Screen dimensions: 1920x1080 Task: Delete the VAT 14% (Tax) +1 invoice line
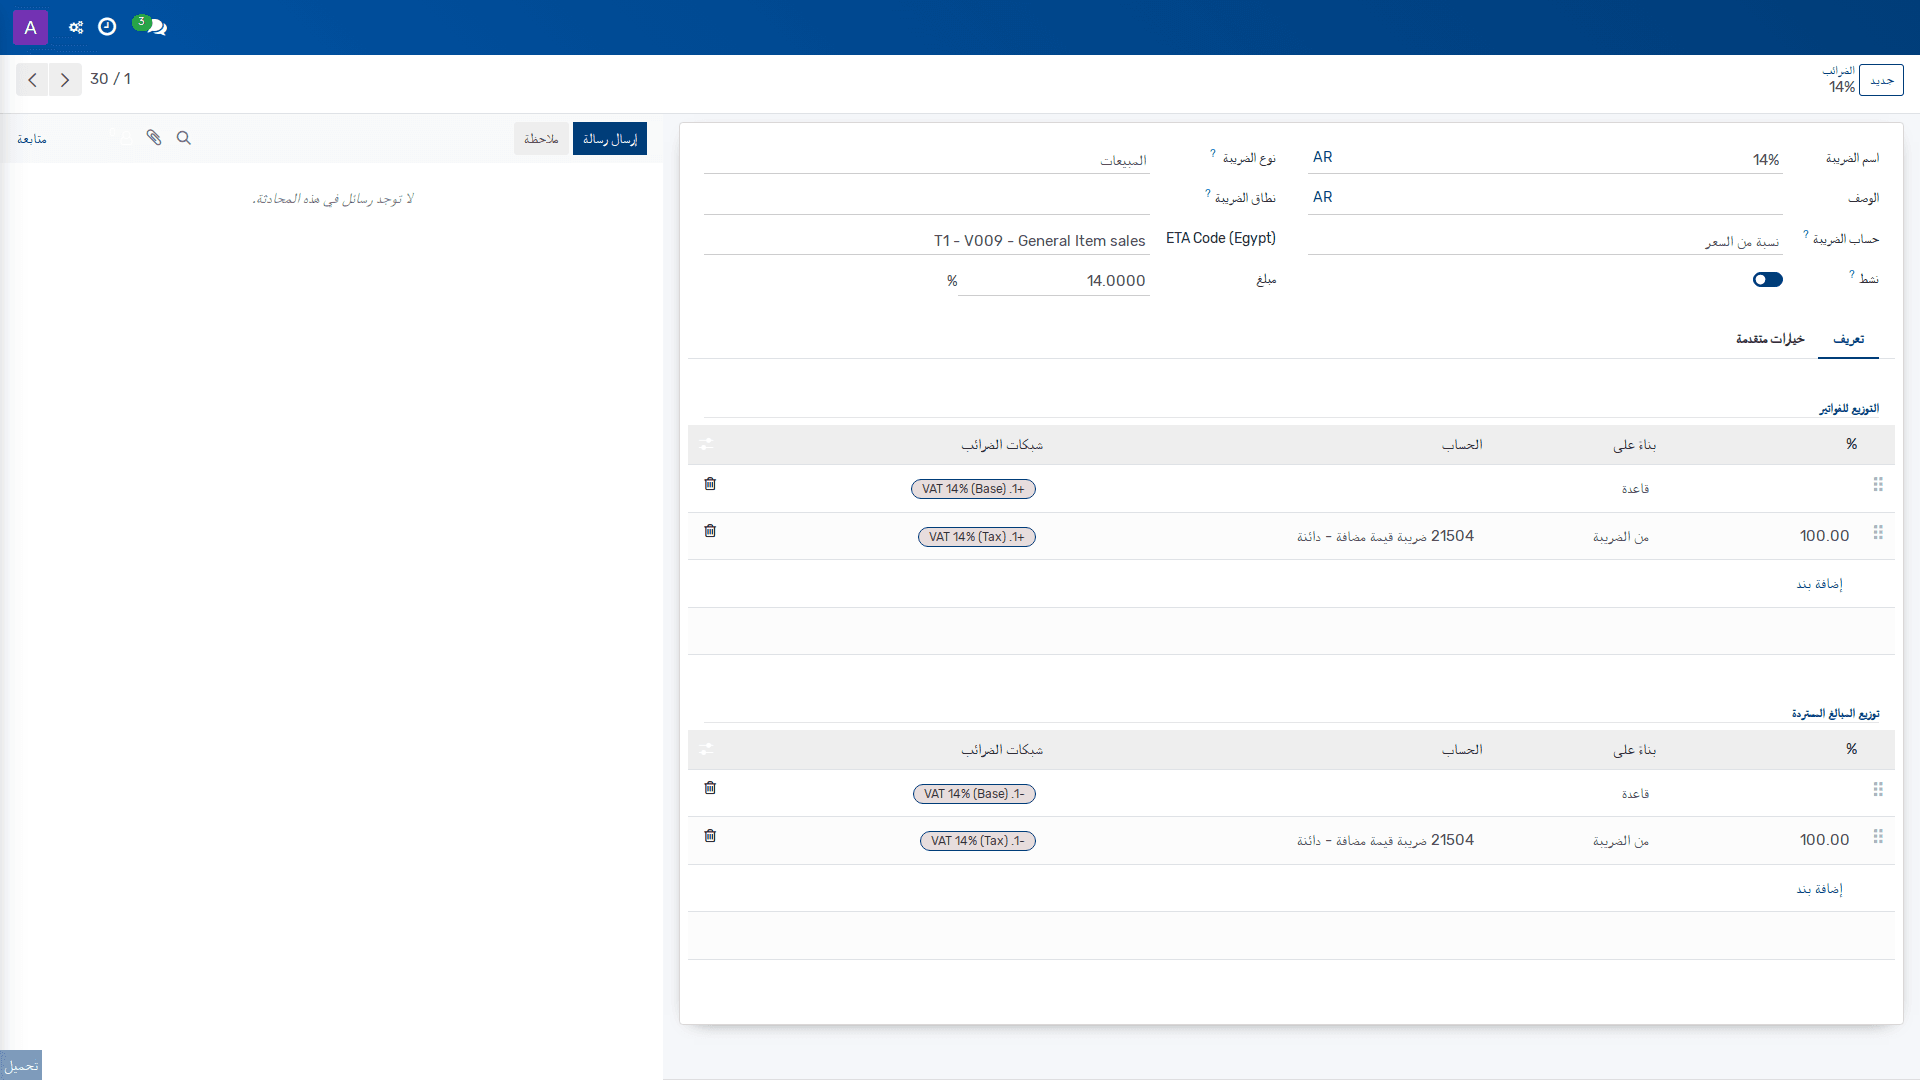[x=710, y=531]
